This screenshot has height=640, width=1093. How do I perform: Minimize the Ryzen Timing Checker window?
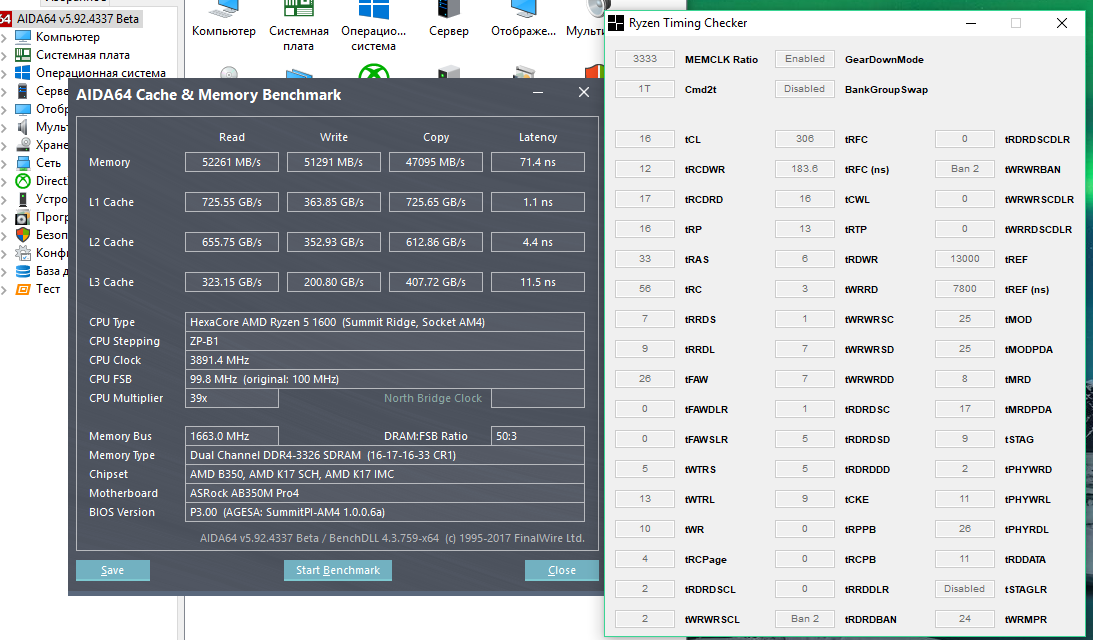tap(970, 23)
